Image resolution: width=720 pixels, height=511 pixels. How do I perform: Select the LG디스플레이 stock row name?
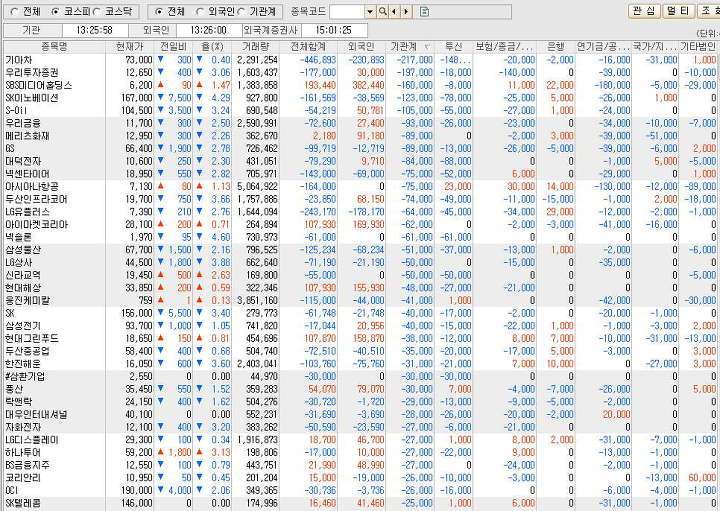coord(32,440)
